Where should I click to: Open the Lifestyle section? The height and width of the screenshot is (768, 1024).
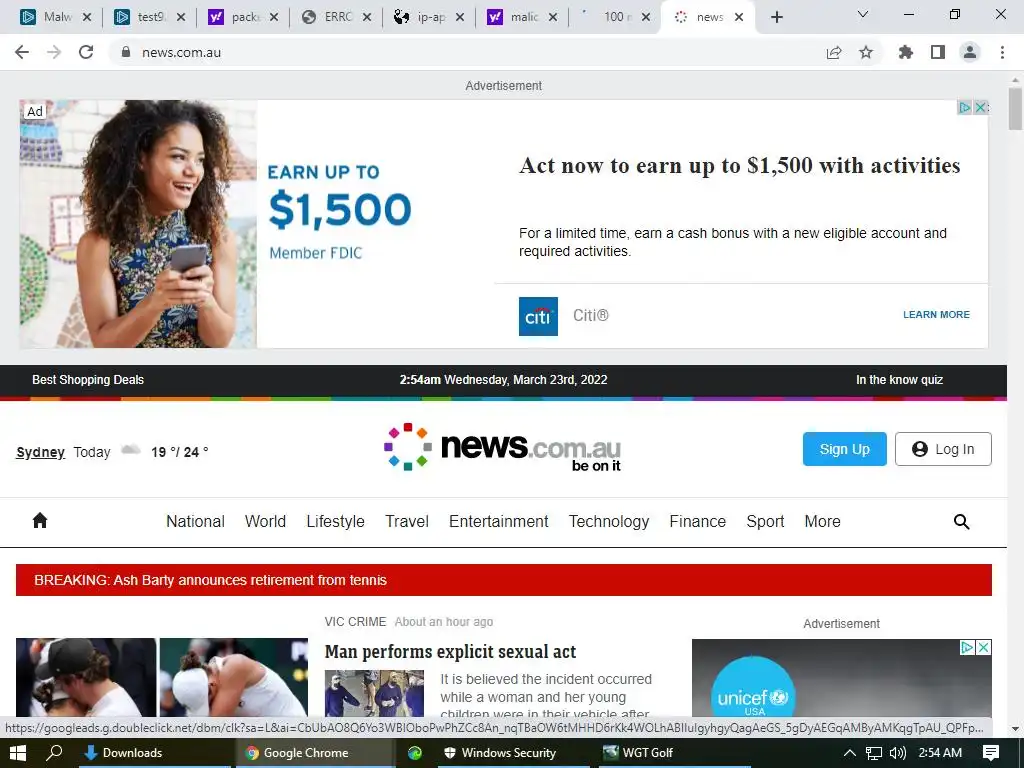point(336,521)
